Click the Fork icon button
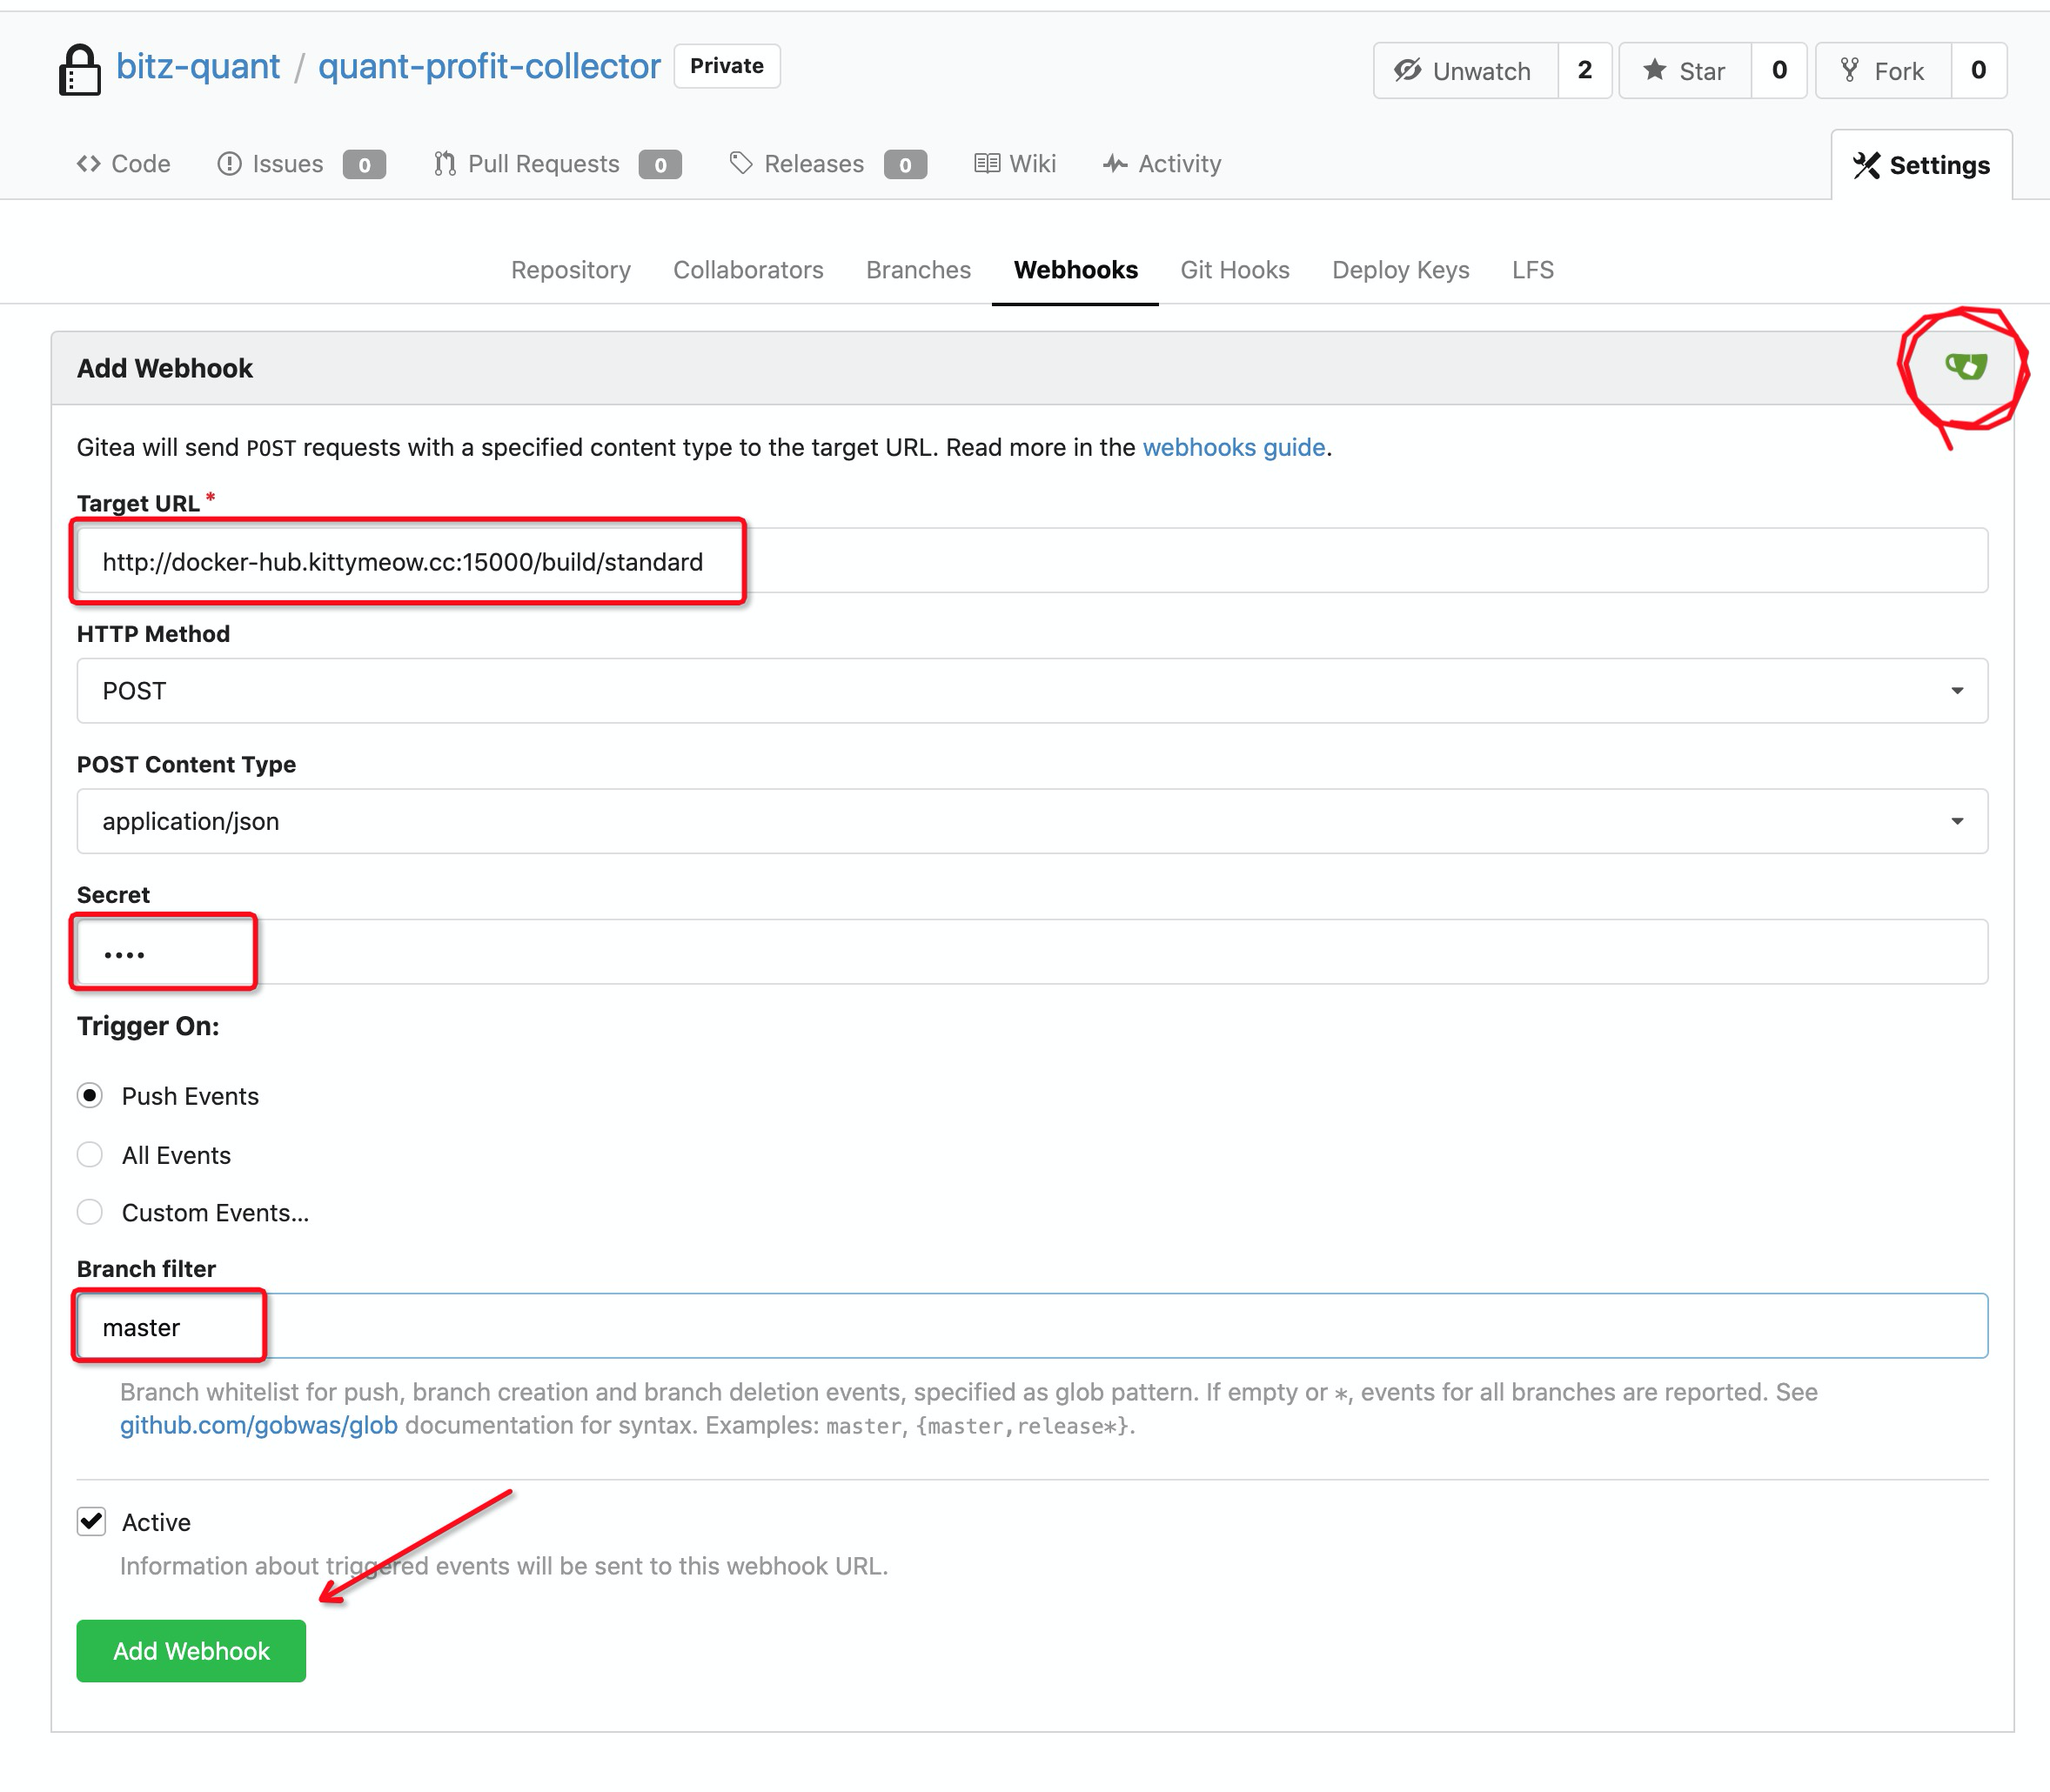This screenshot has height=1792, width=2050. (x=1883, y=71)
